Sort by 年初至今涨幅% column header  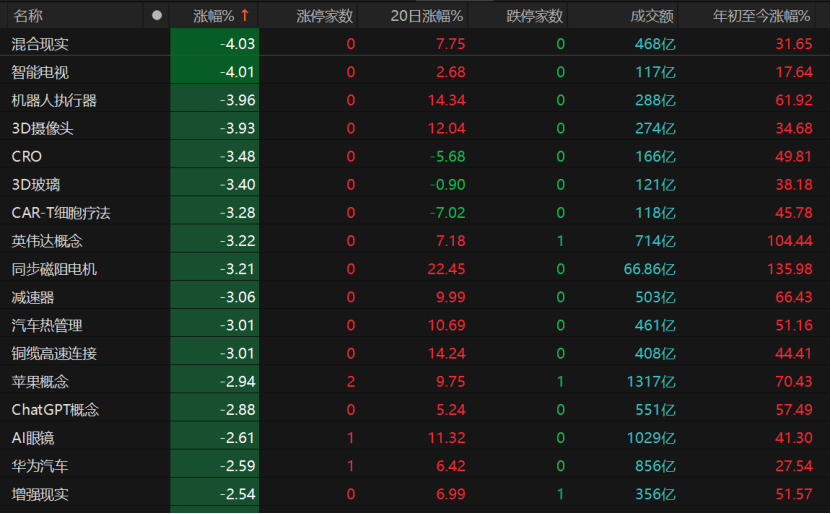[762, 16]
